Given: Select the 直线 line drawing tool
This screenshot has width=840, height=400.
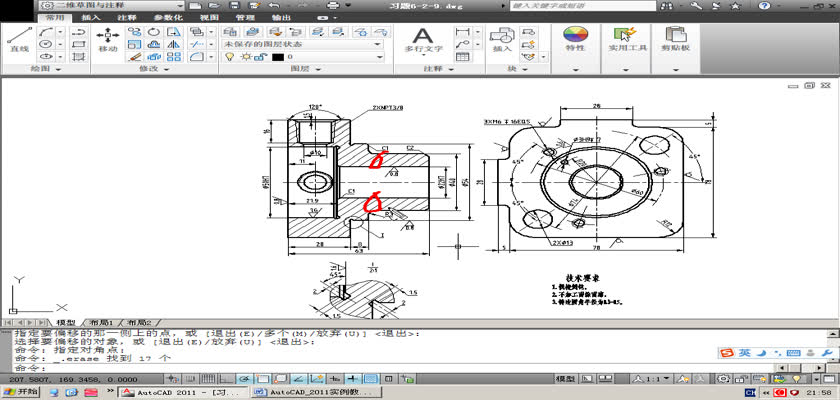Looking at the screenshot, I should coord(19,40).
